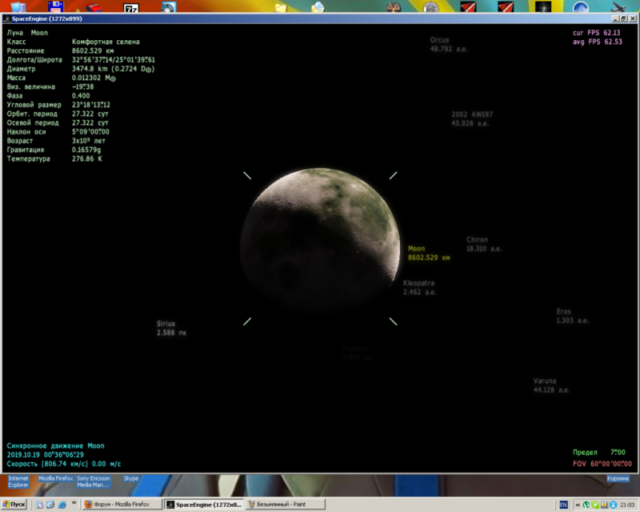Click the 'cur FPS 62.13' readout
Image resolution: width=640 pixels, height=512 pixels.
click(x=596, y=33)
